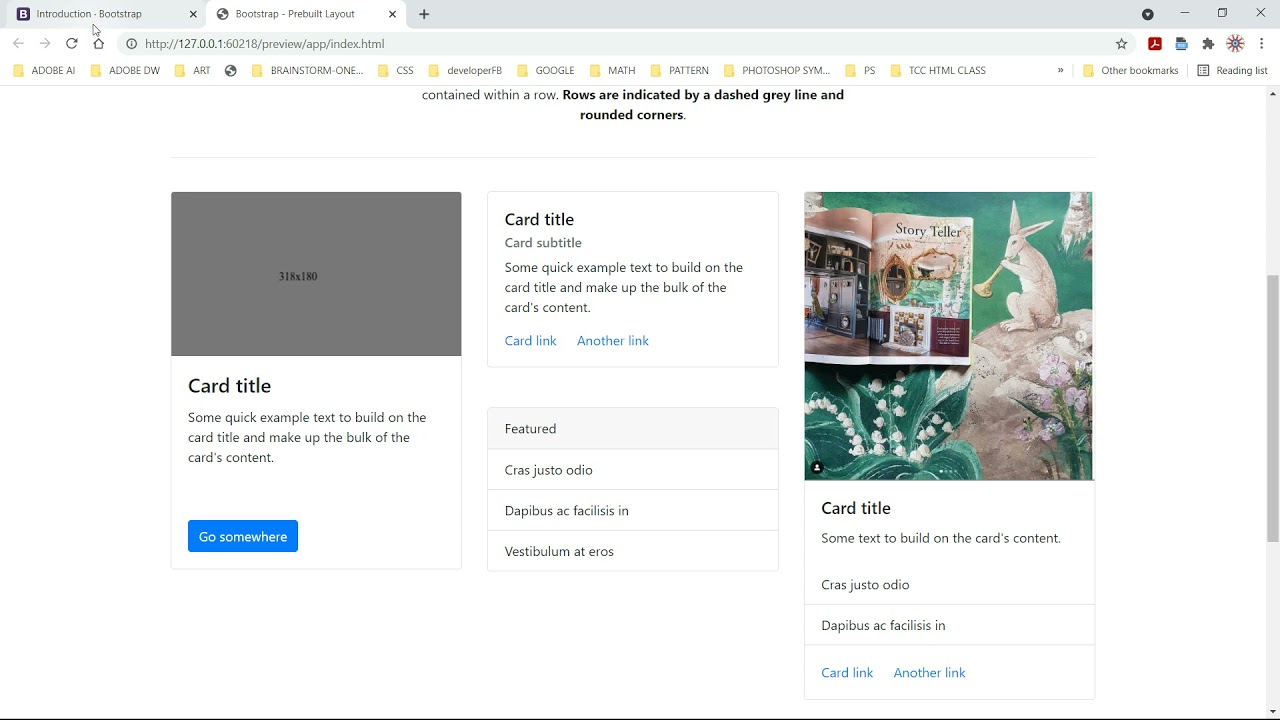Click scrollbar up arrow
This screenshot has width=1280, height=720.
(1273, 94)
